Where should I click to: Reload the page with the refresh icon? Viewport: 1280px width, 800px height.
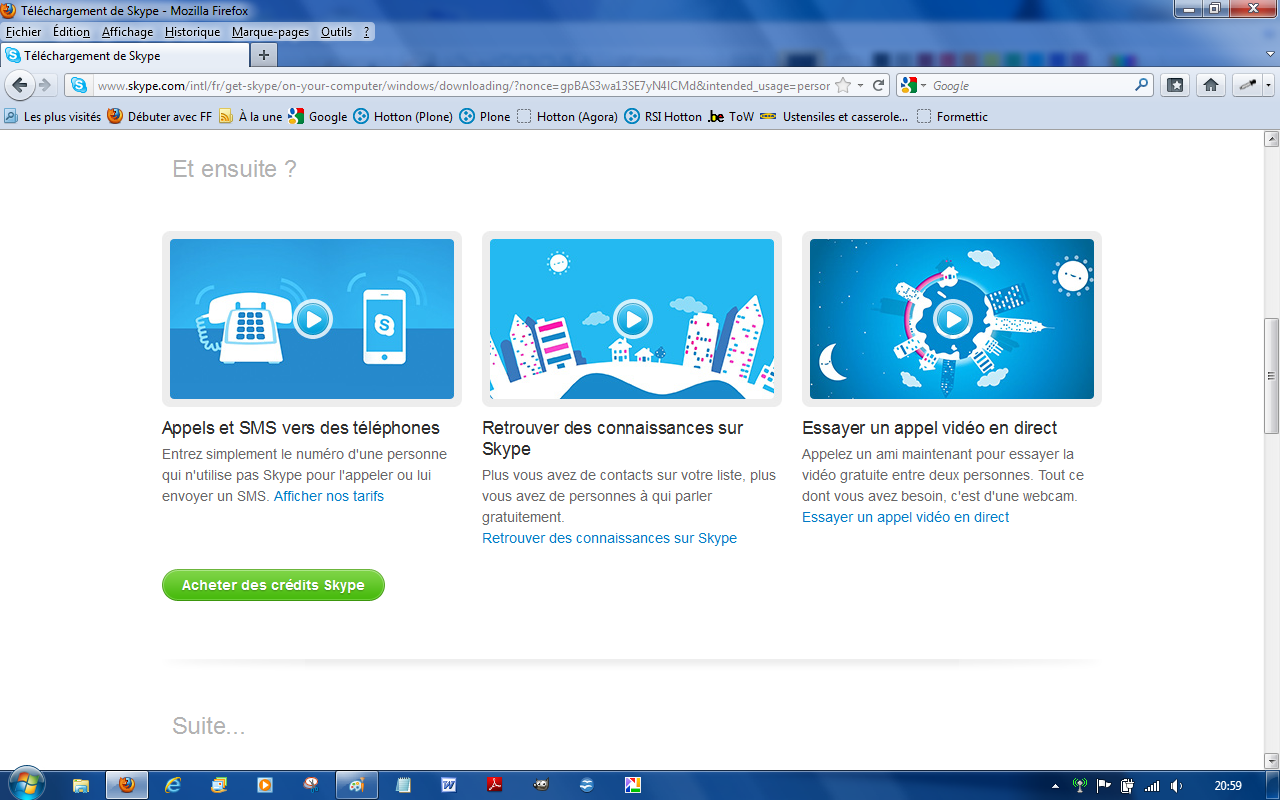coord(879,85)
